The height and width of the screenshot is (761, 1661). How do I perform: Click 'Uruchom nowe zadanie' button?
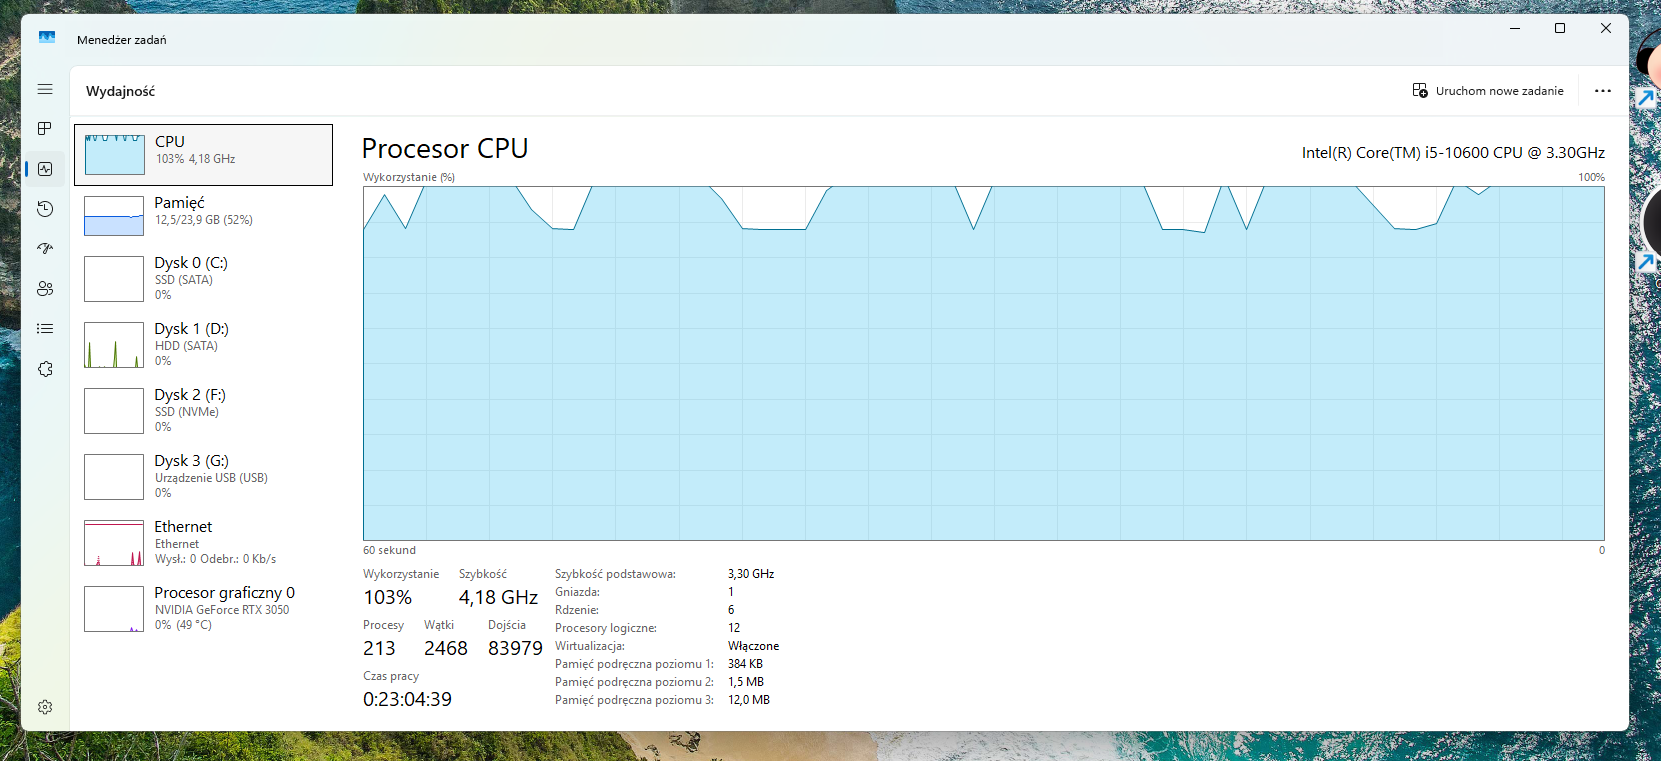click(x=1488, y=91)
